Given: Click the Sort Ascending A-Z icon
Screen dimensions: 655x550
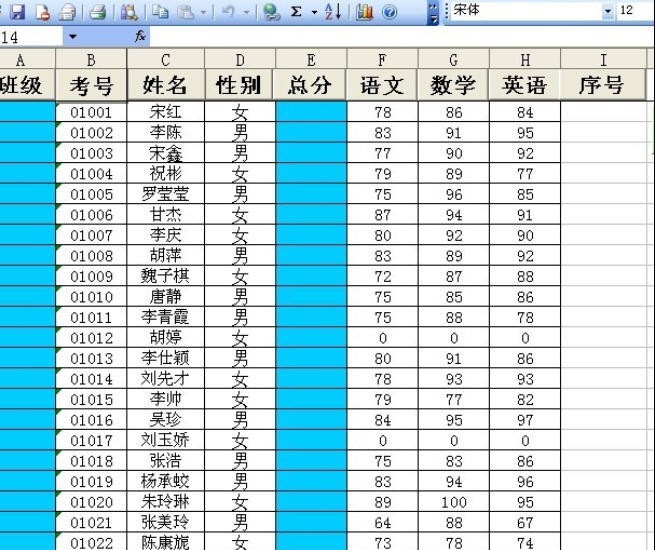Looking at the screenshot, I should point(333,12).
